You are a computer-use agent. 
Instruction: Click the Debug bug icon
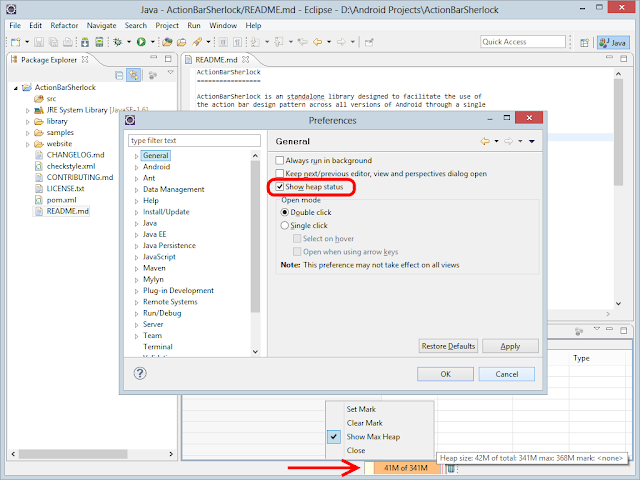pyautogui.click(x=118, y=42)
